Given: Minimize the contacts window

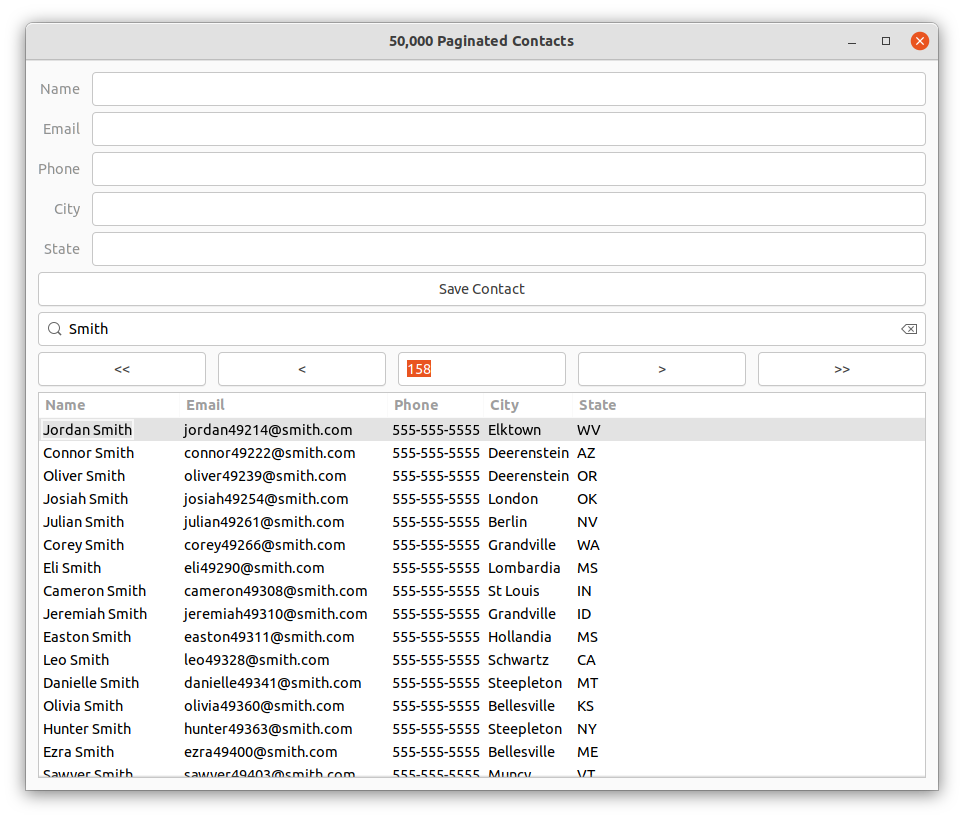Looking at the screenshot, I should click(851, 41).
